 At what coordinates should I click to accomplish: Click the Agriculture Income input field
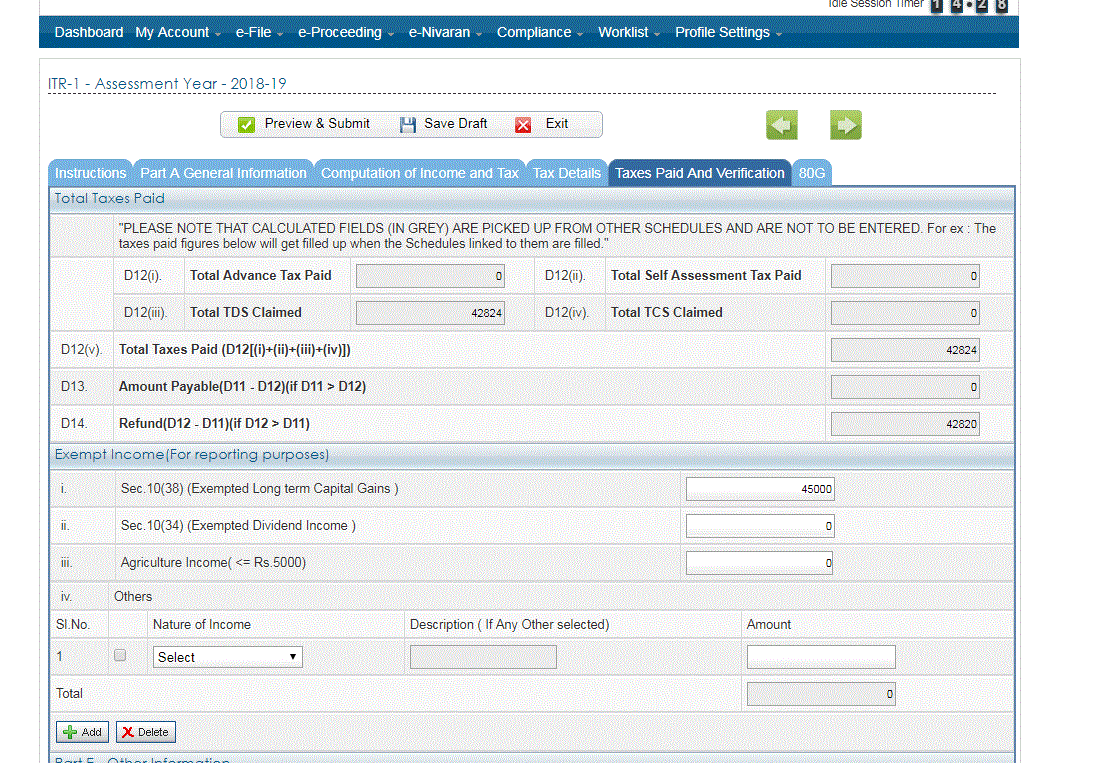click(760, 563)
